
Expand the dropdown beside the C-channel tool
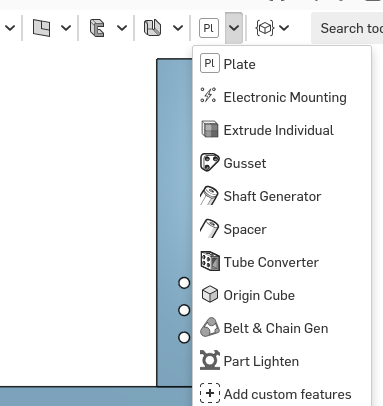click(x=122, y=28)
